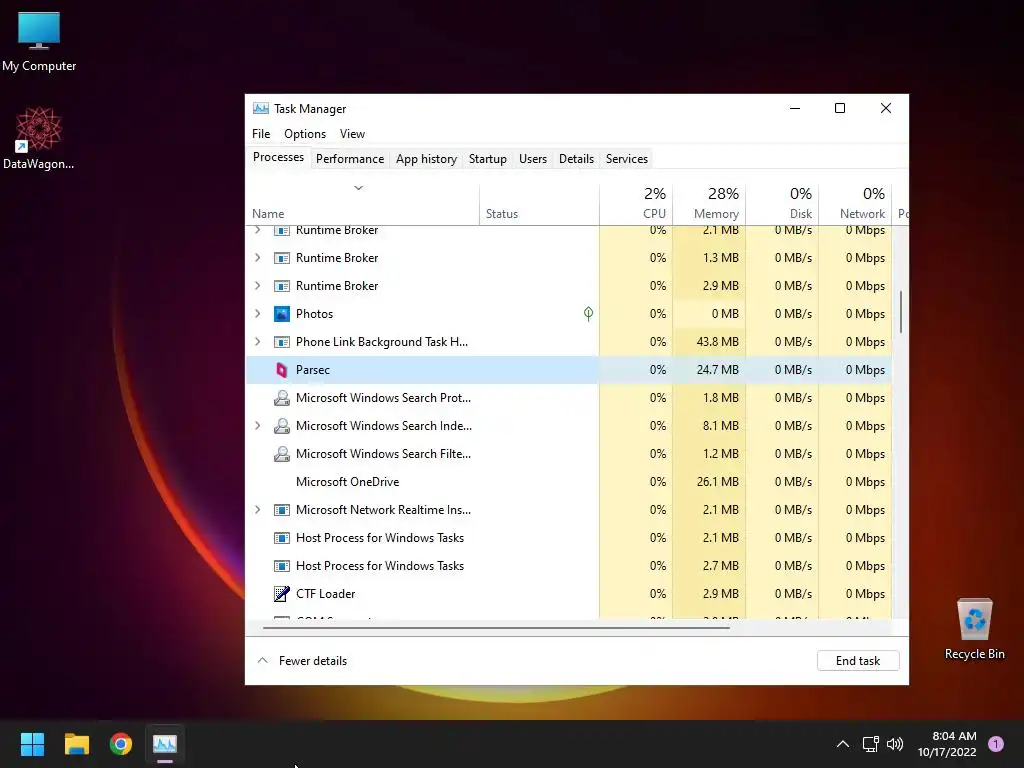This screenshot has width=1024, height=768.
Task: Sort by the CPU column header
Action: (636, 204)
